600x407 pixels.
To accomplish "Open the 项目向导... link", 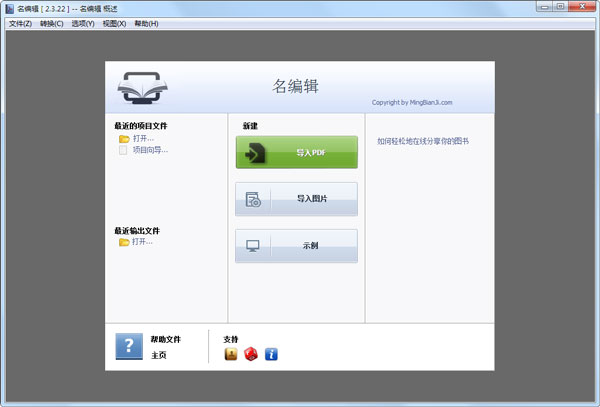I will tap(150, 150).
